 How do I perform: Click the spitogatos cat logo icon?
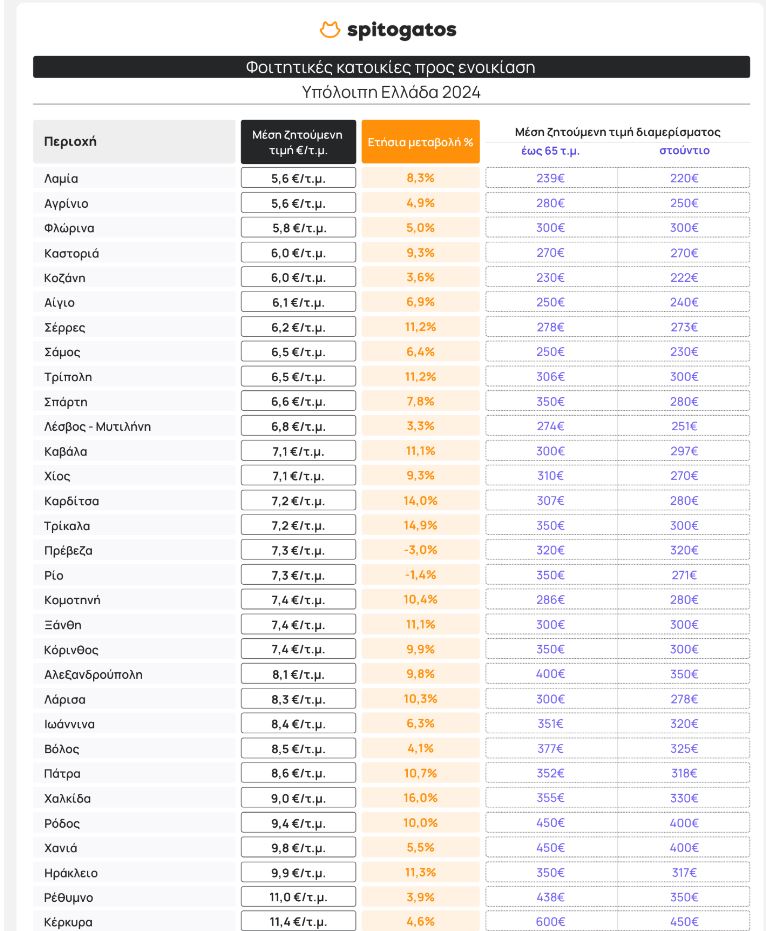click(330, 30)
